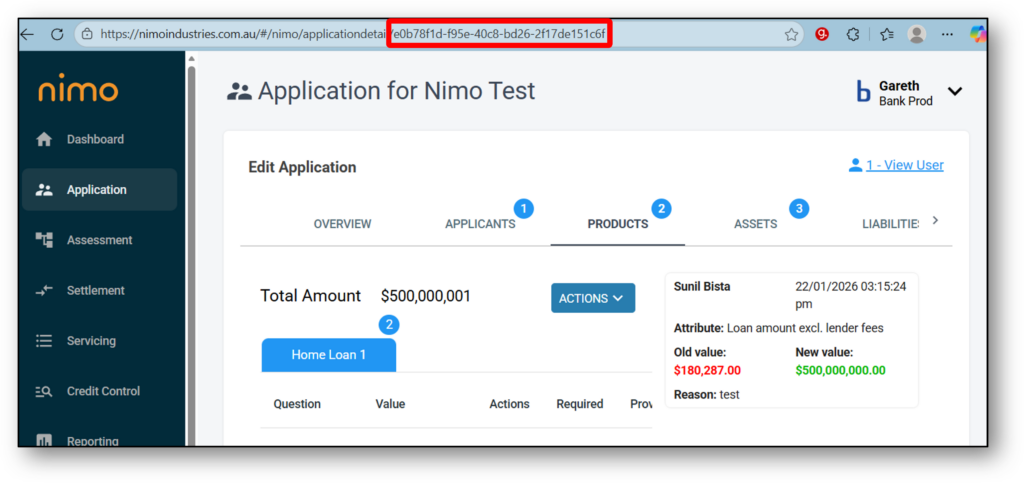Click the Credit Control search icon
This screenshot has height=483, width=1024.
click(x=44, y=392)
